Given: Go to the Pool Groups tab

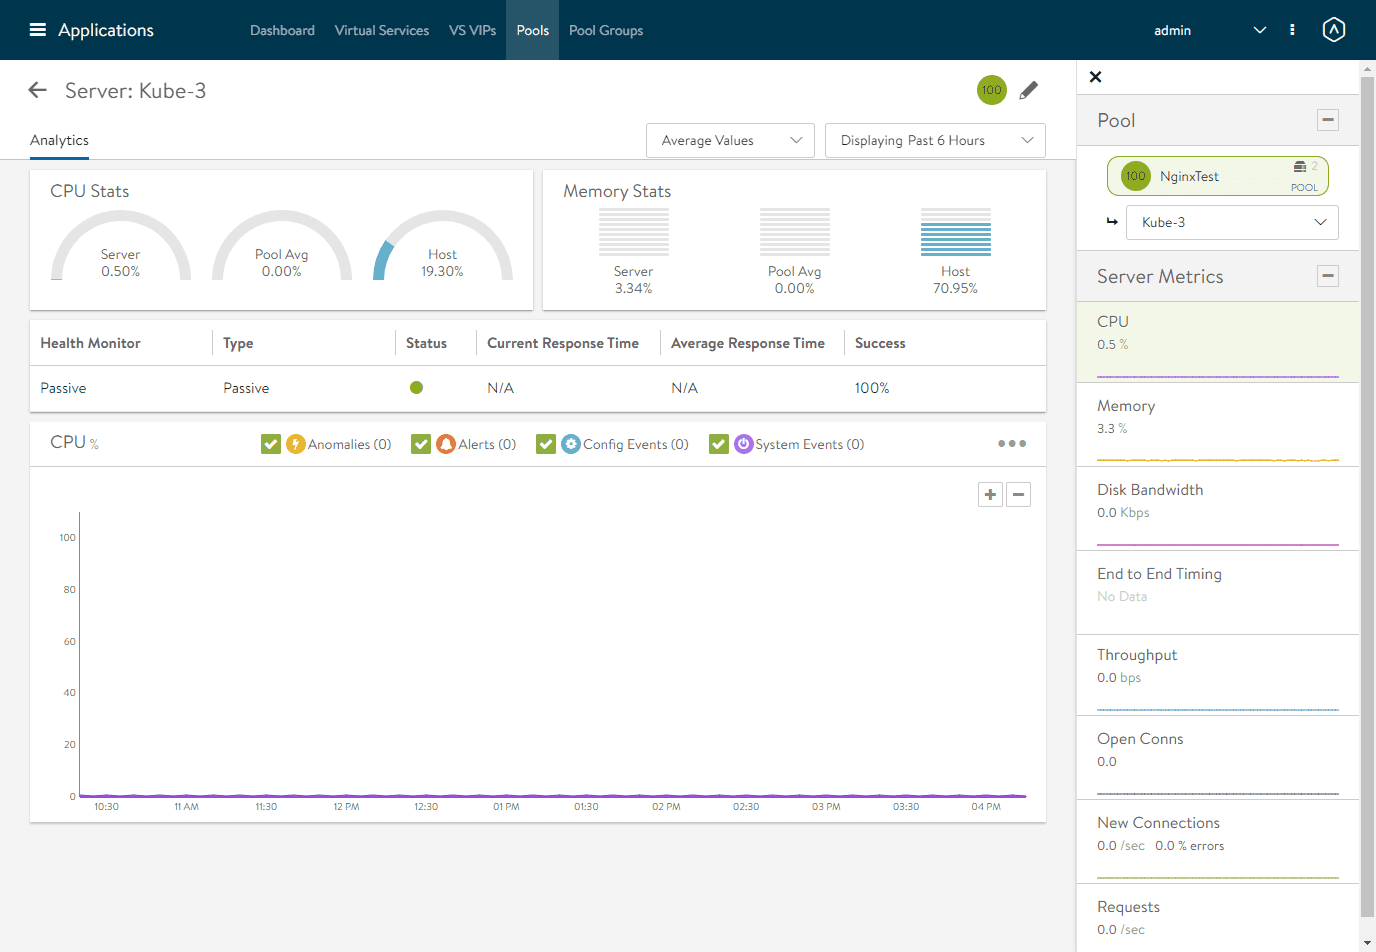Looking at the screenshot, I should pos(605,30).
